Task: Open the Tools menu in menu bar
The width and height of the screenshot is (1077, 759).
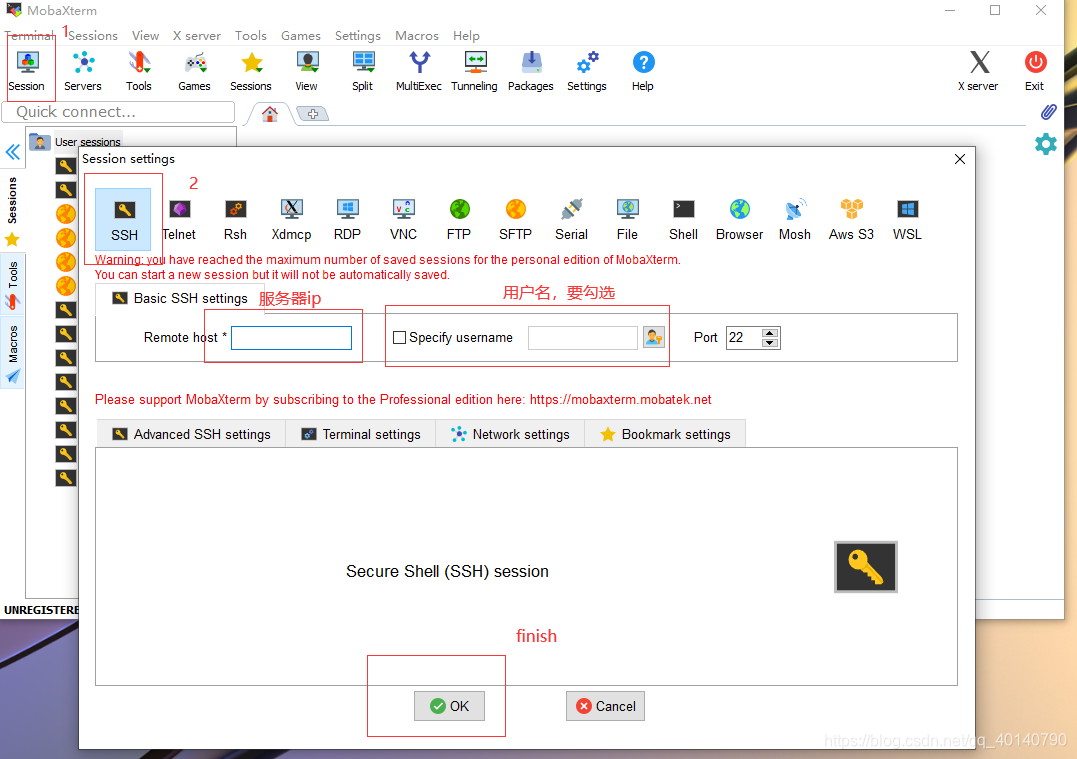Action: click(x=251, y=36)
